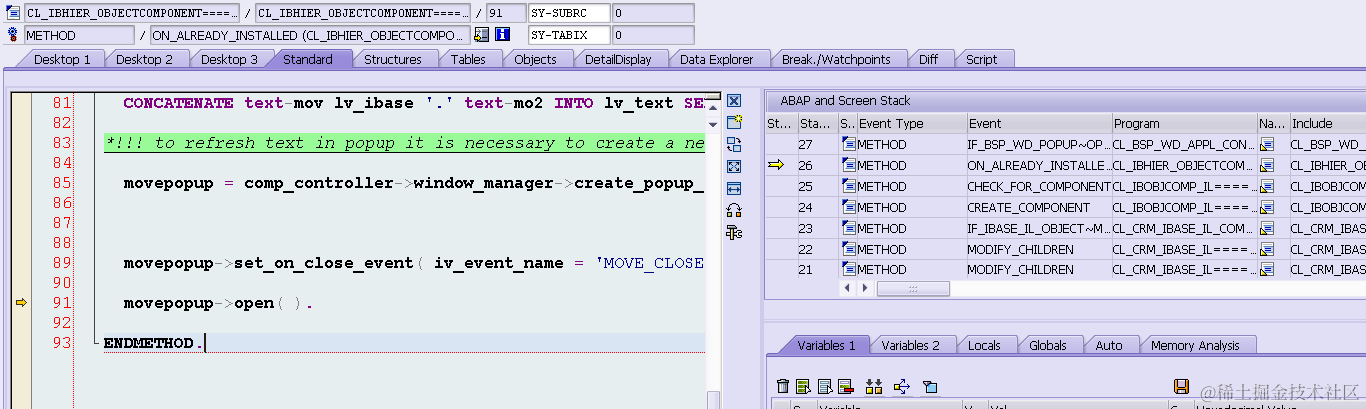Open the Objects tab
Image resolution: width=1366 pixels, height=409 pixels.
535,59
